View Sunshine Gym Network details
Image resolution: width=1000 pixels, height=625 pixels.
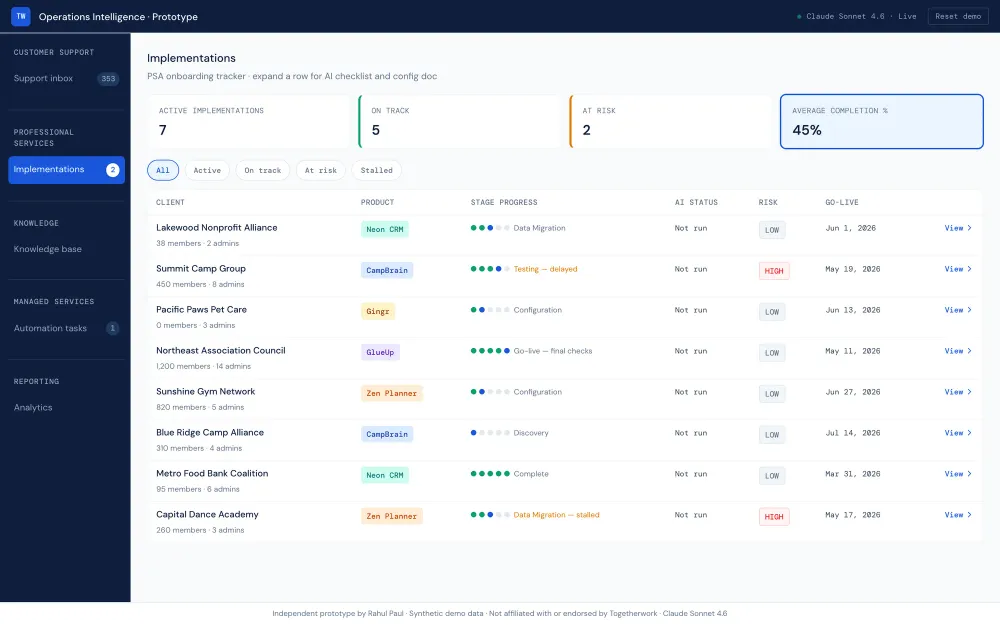958,392
